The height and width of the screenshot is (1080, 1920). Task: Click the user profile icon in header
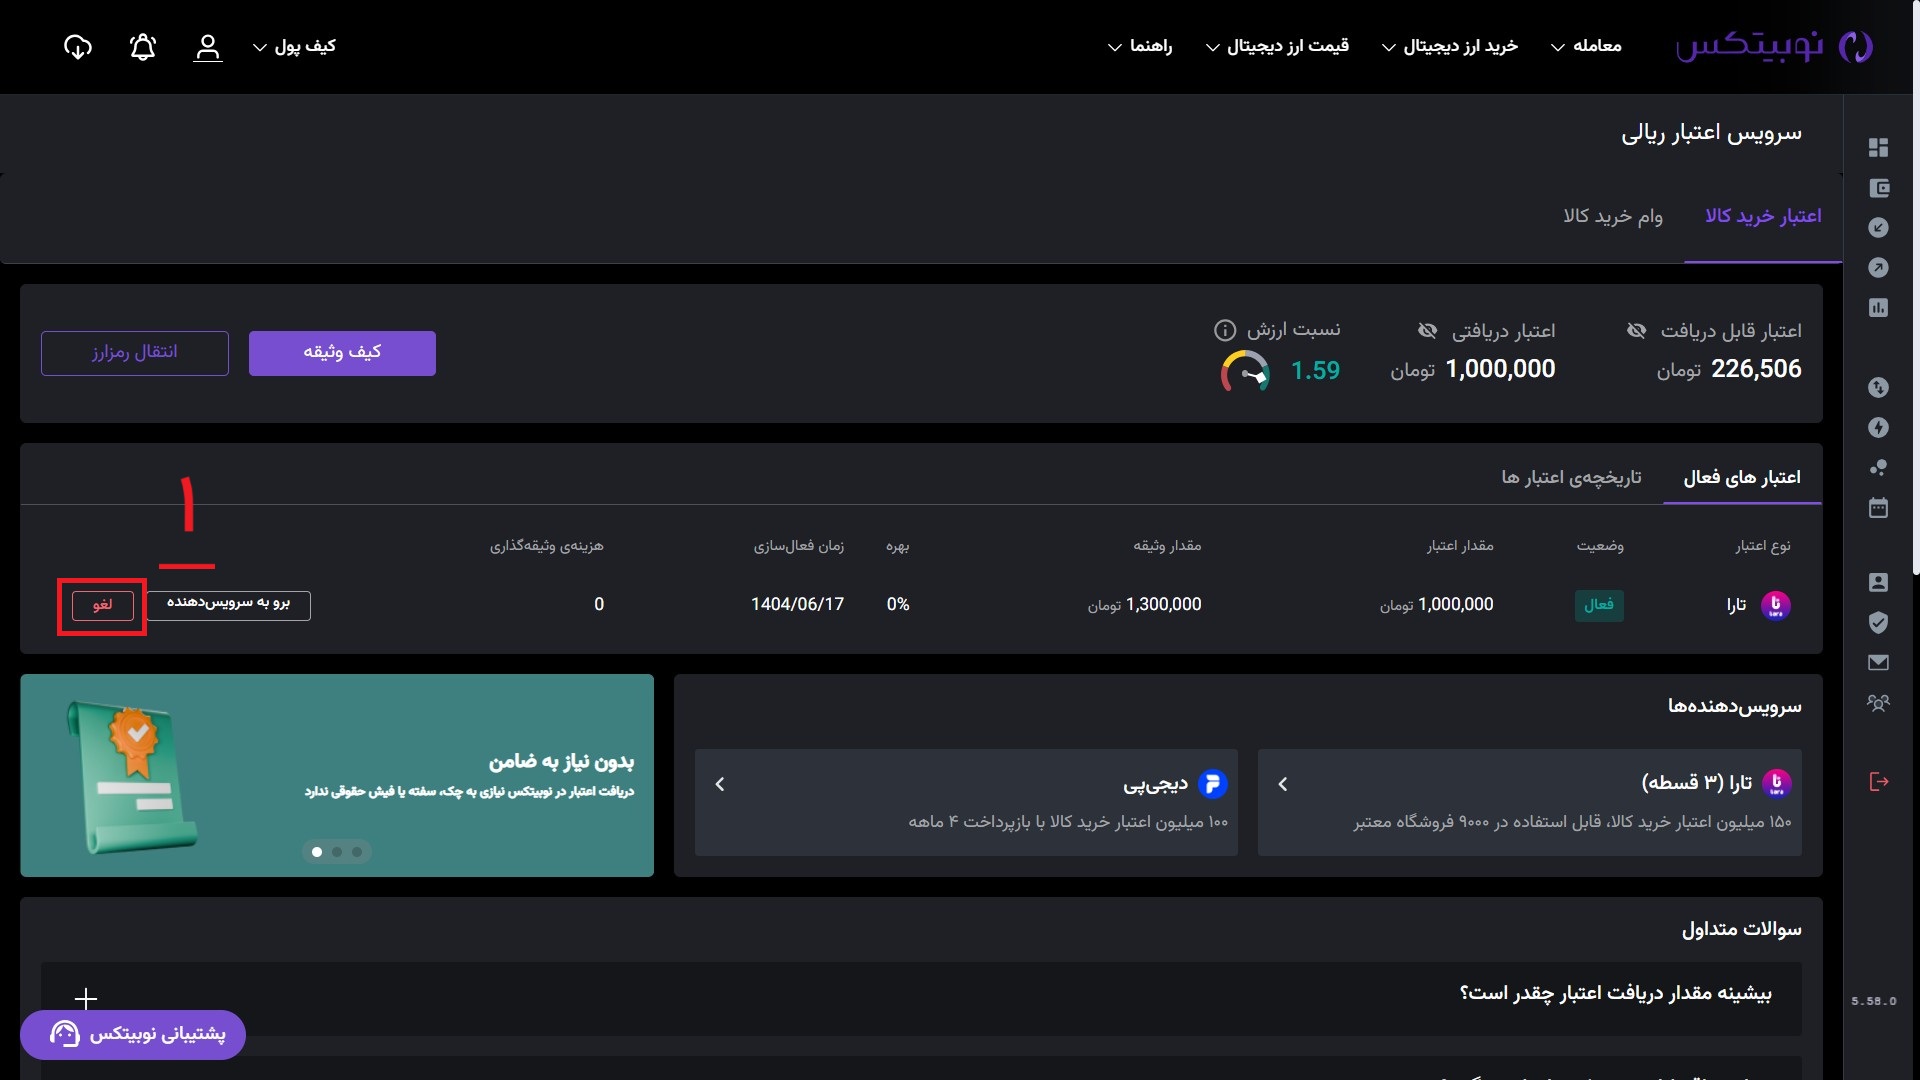coord(207,47)
